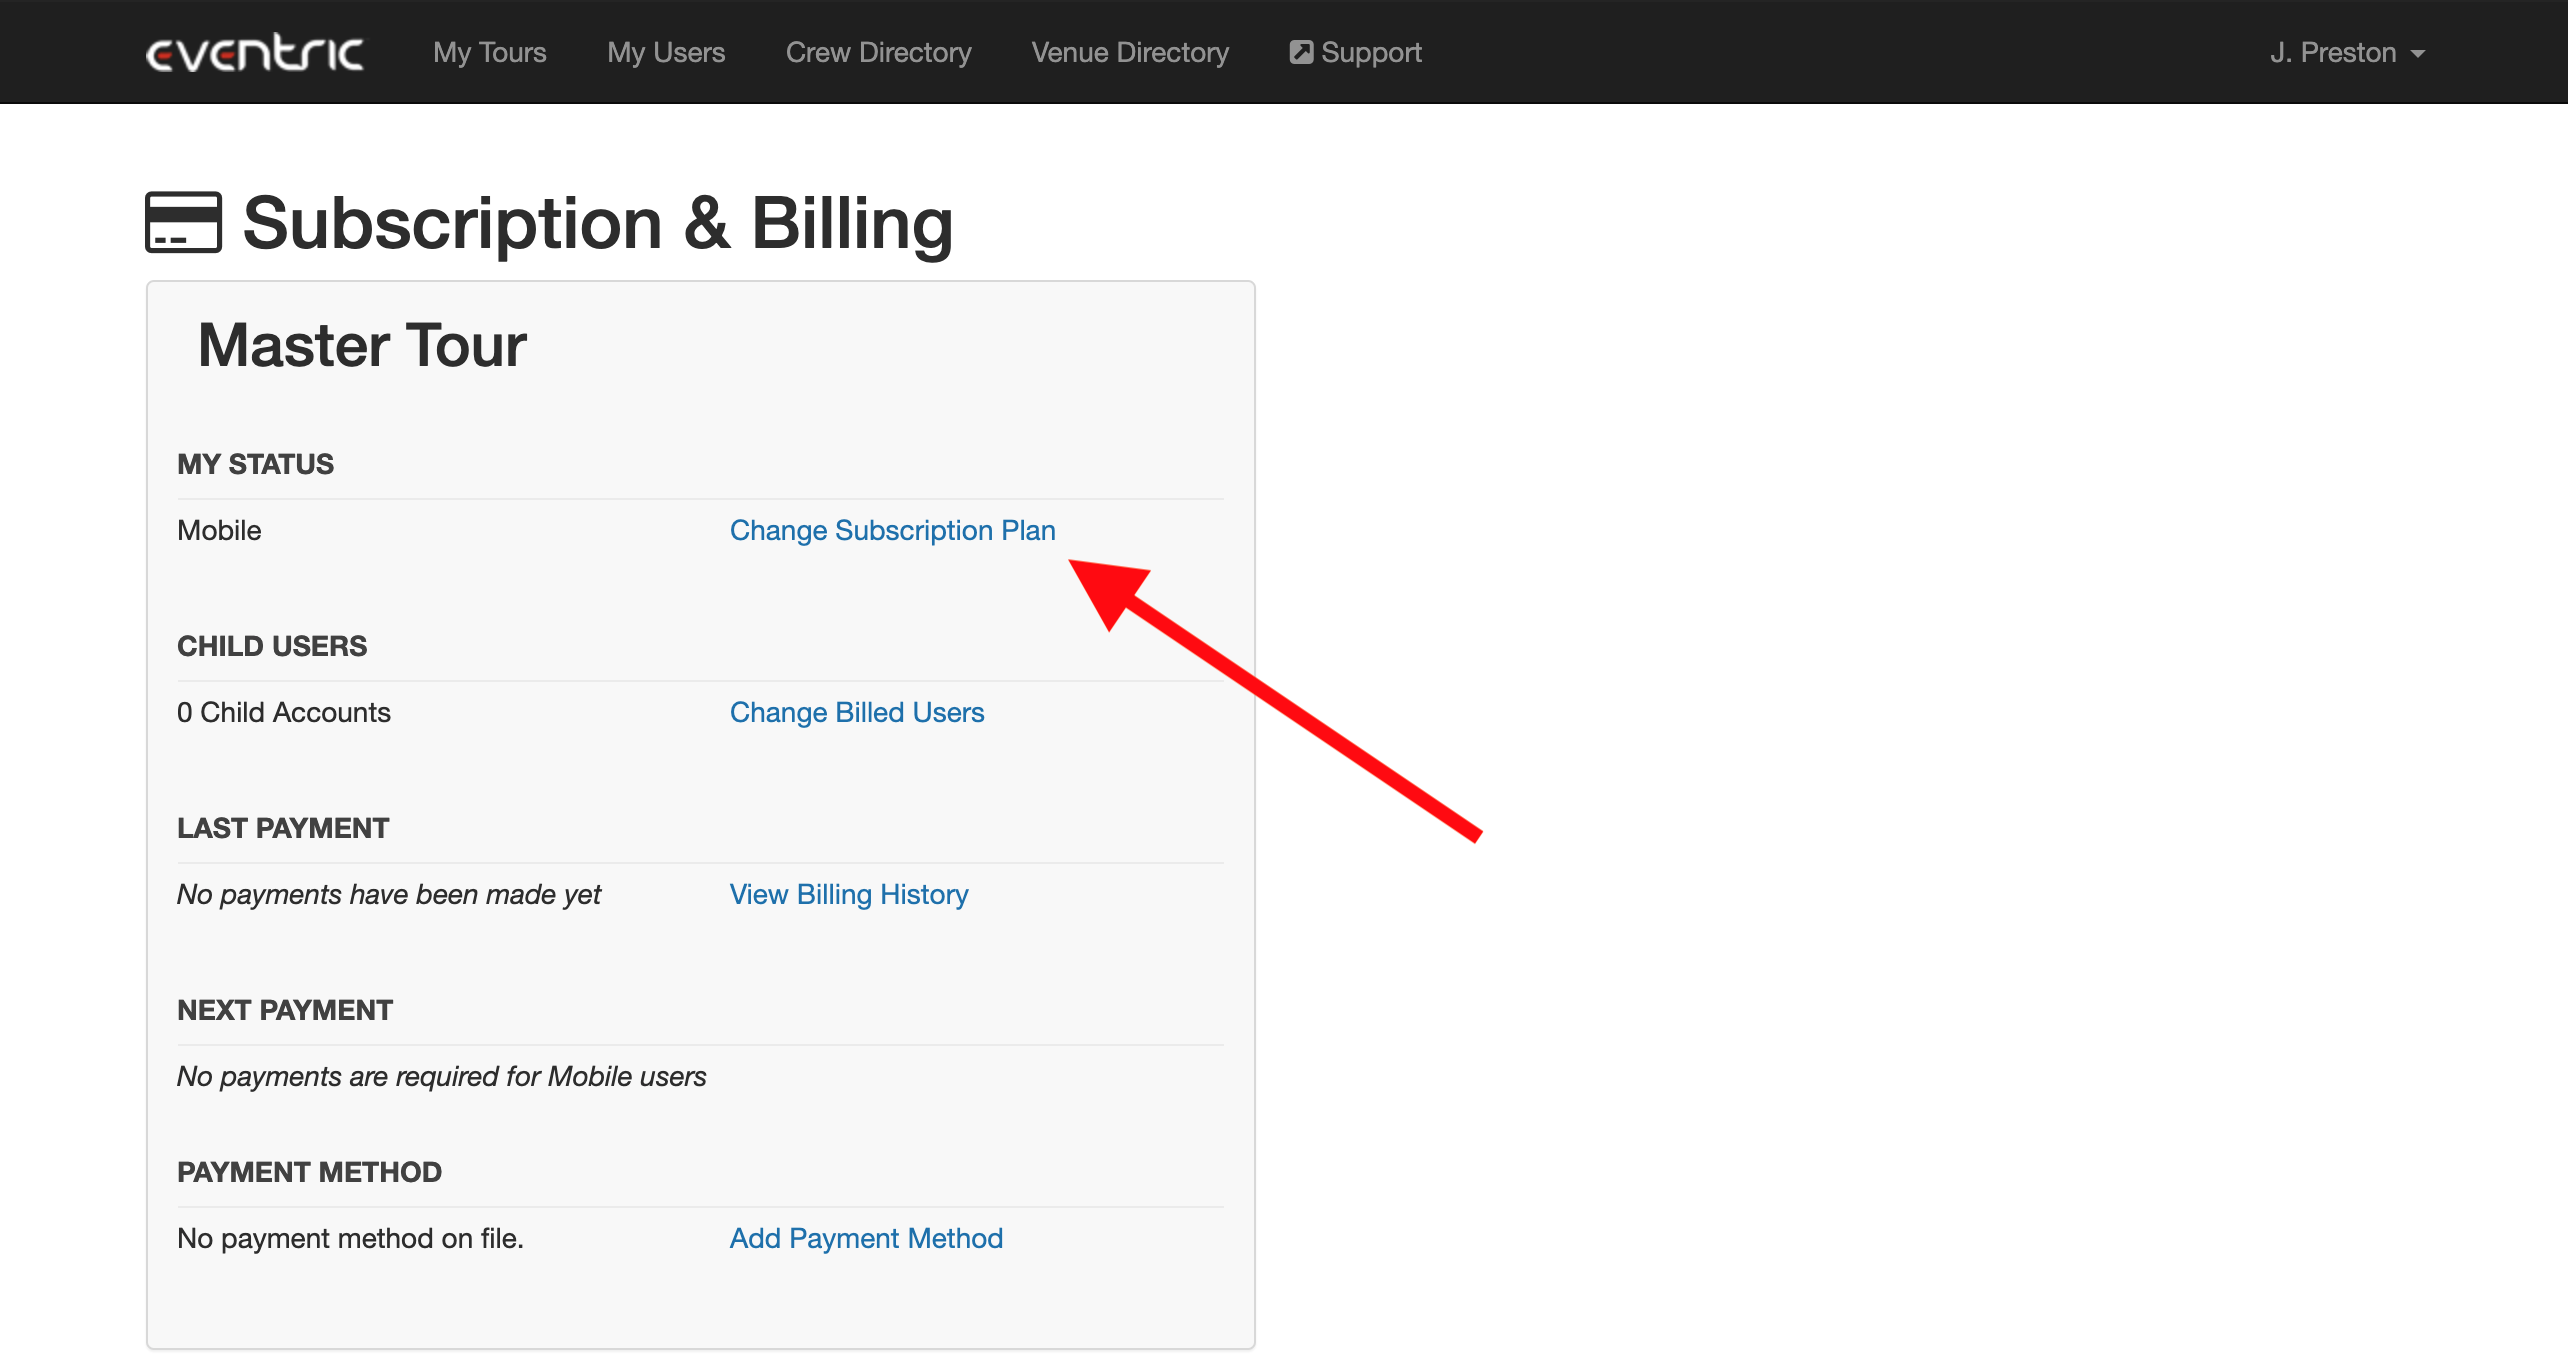Click the Eventric logo
2568x1368 pixels.
pos(255,52)
